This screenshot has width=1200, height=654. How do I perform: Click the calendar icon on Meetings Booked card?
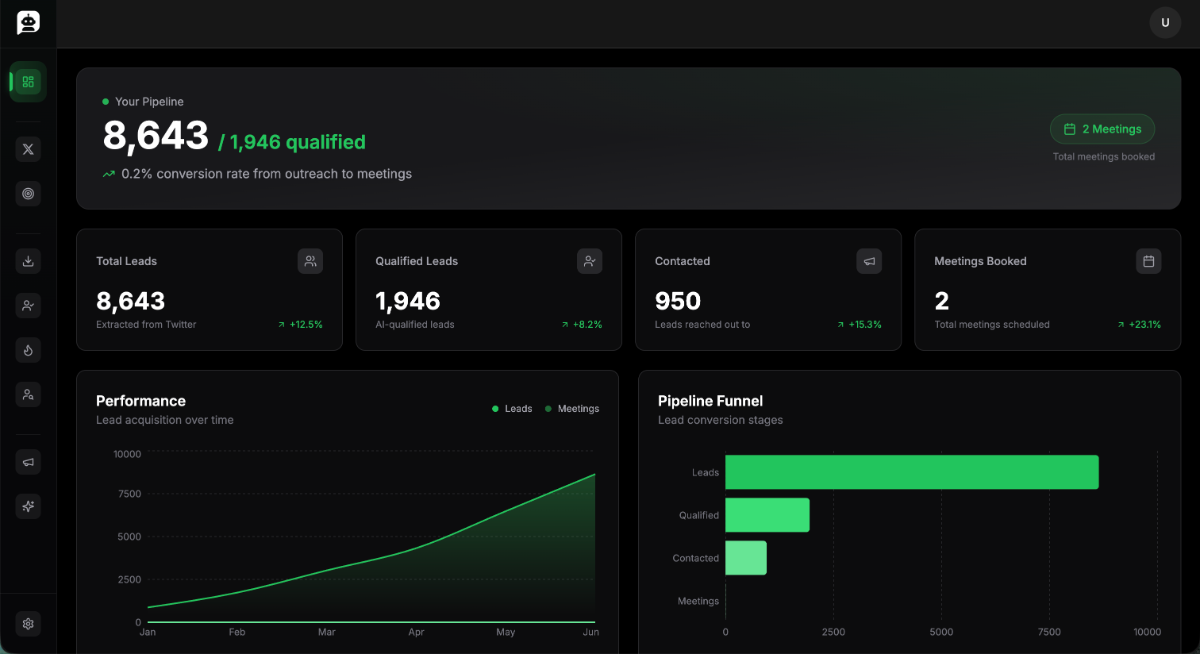pos(1148,261)
